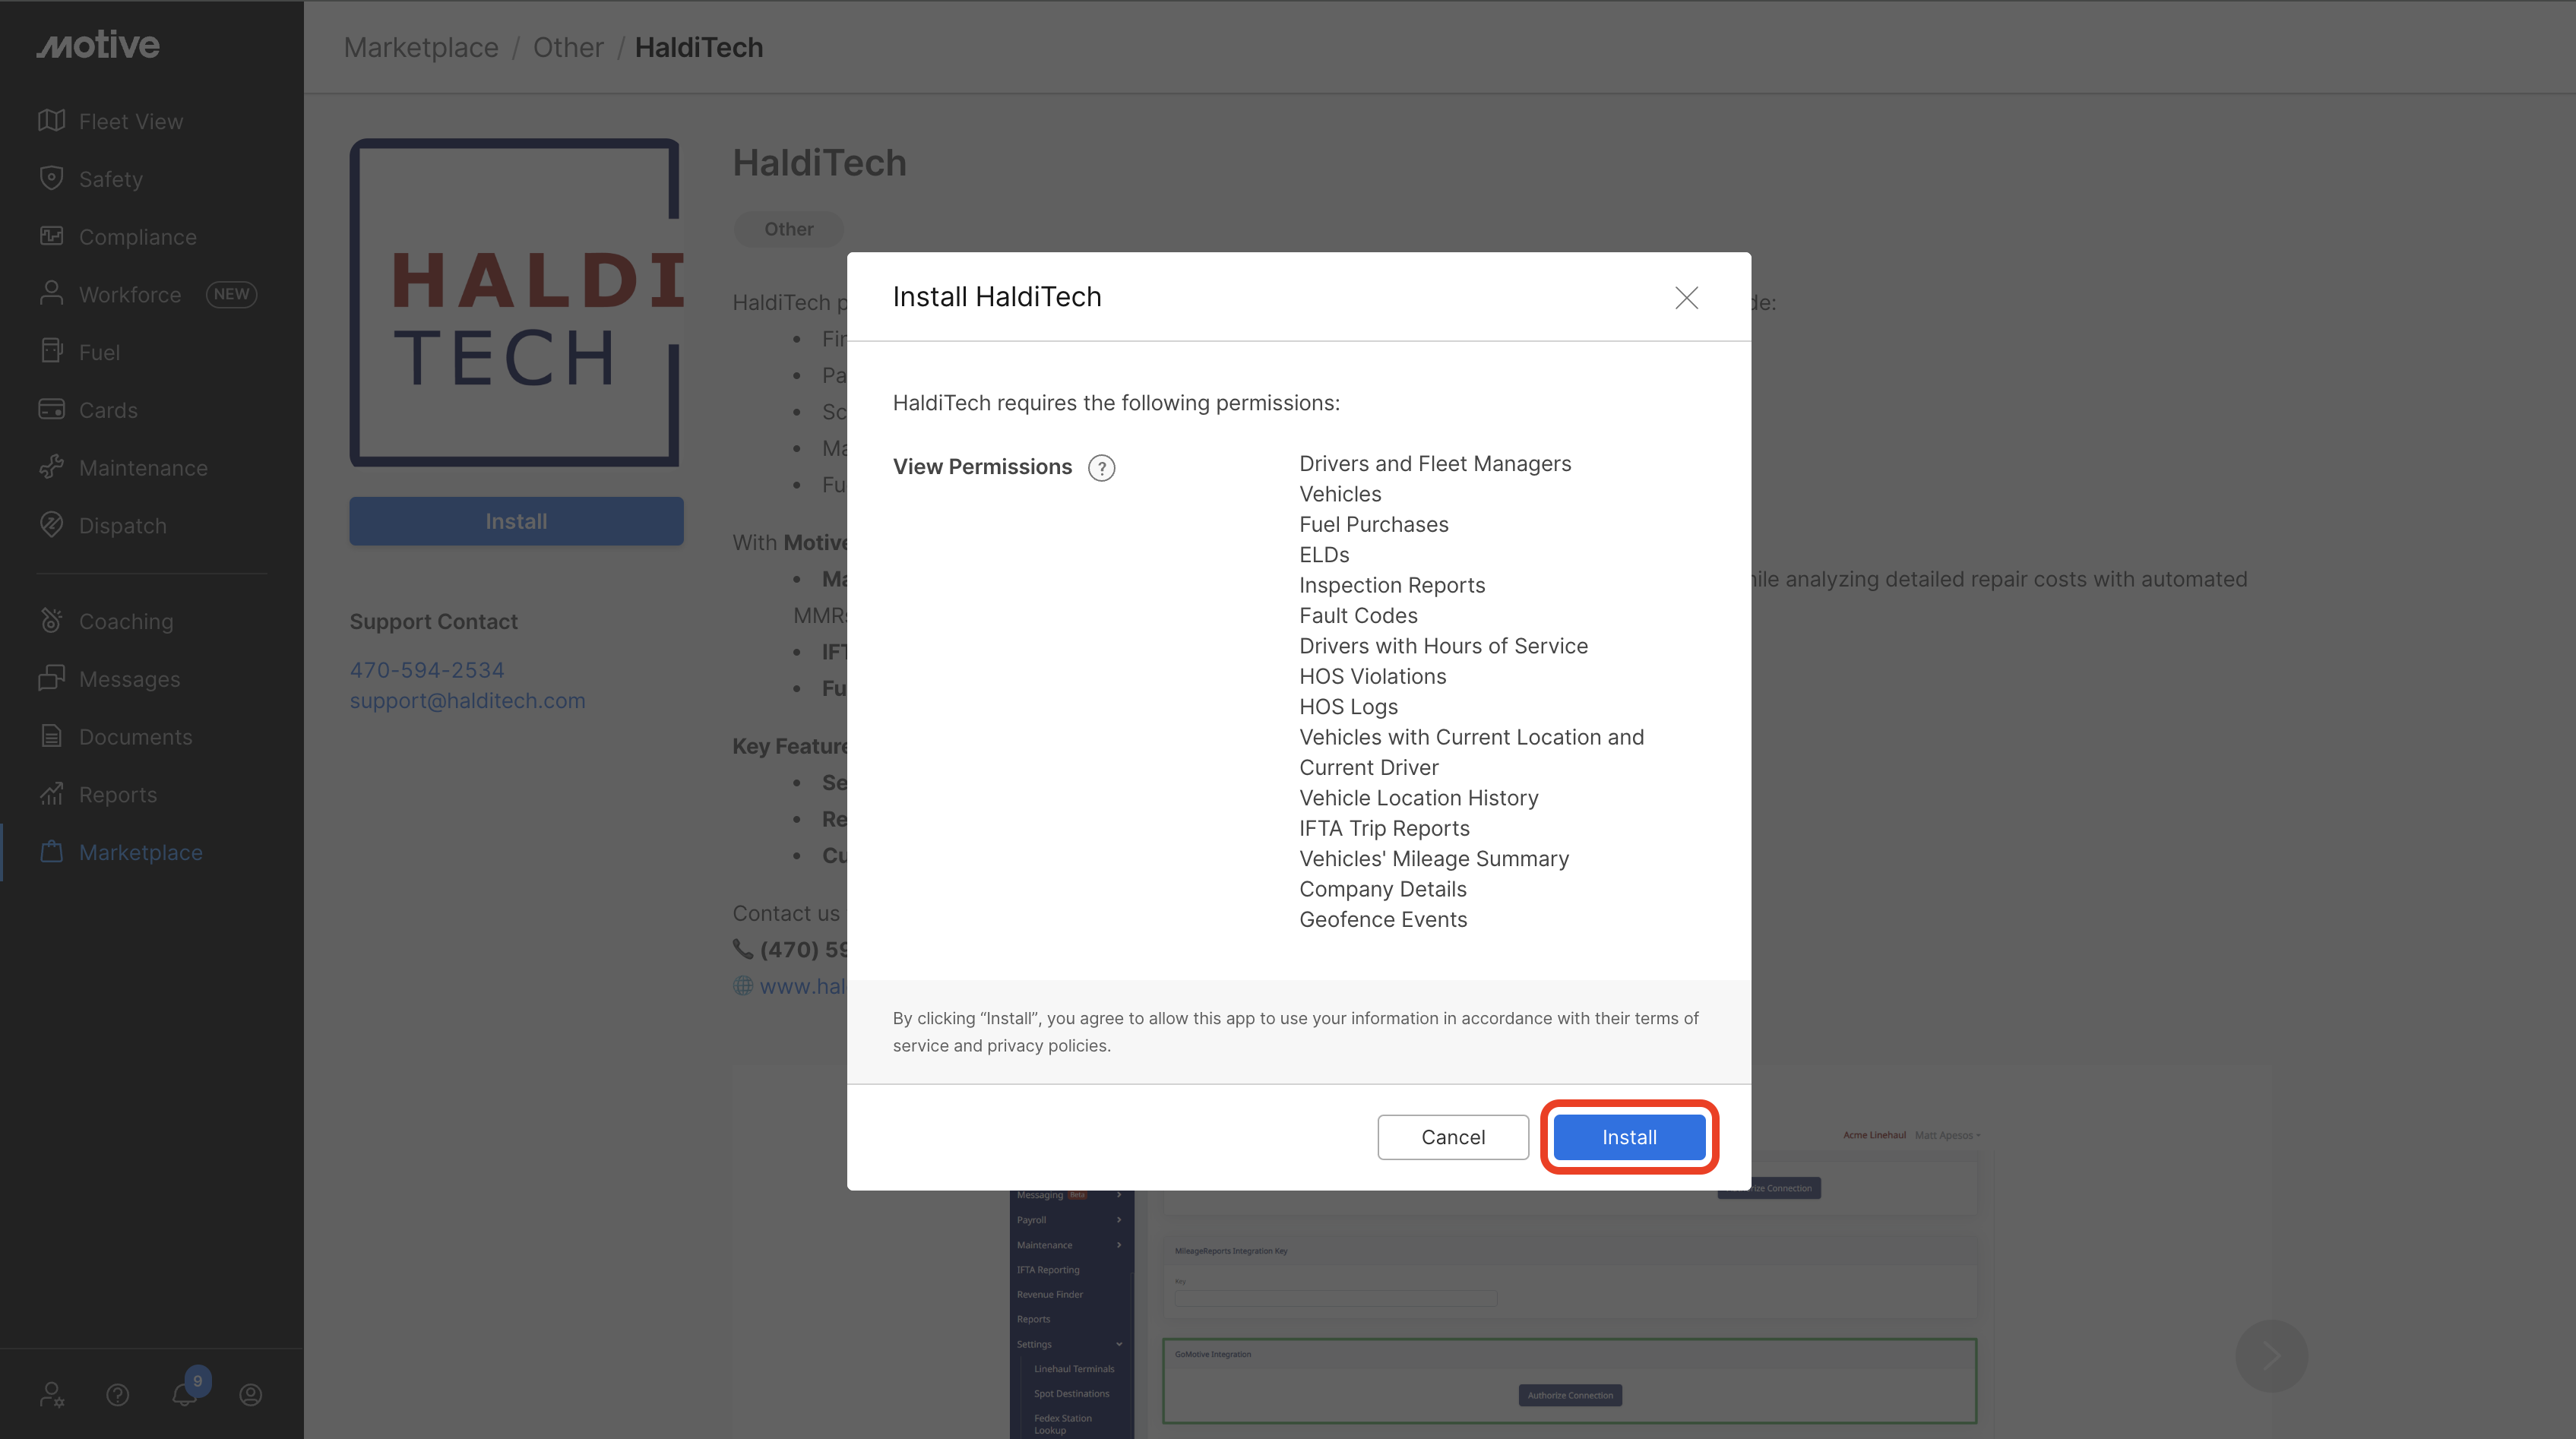This screenshot has height=1439, width=2576.
Task: Click the View Permissions help question icon
Action: tap(1101, 468)
